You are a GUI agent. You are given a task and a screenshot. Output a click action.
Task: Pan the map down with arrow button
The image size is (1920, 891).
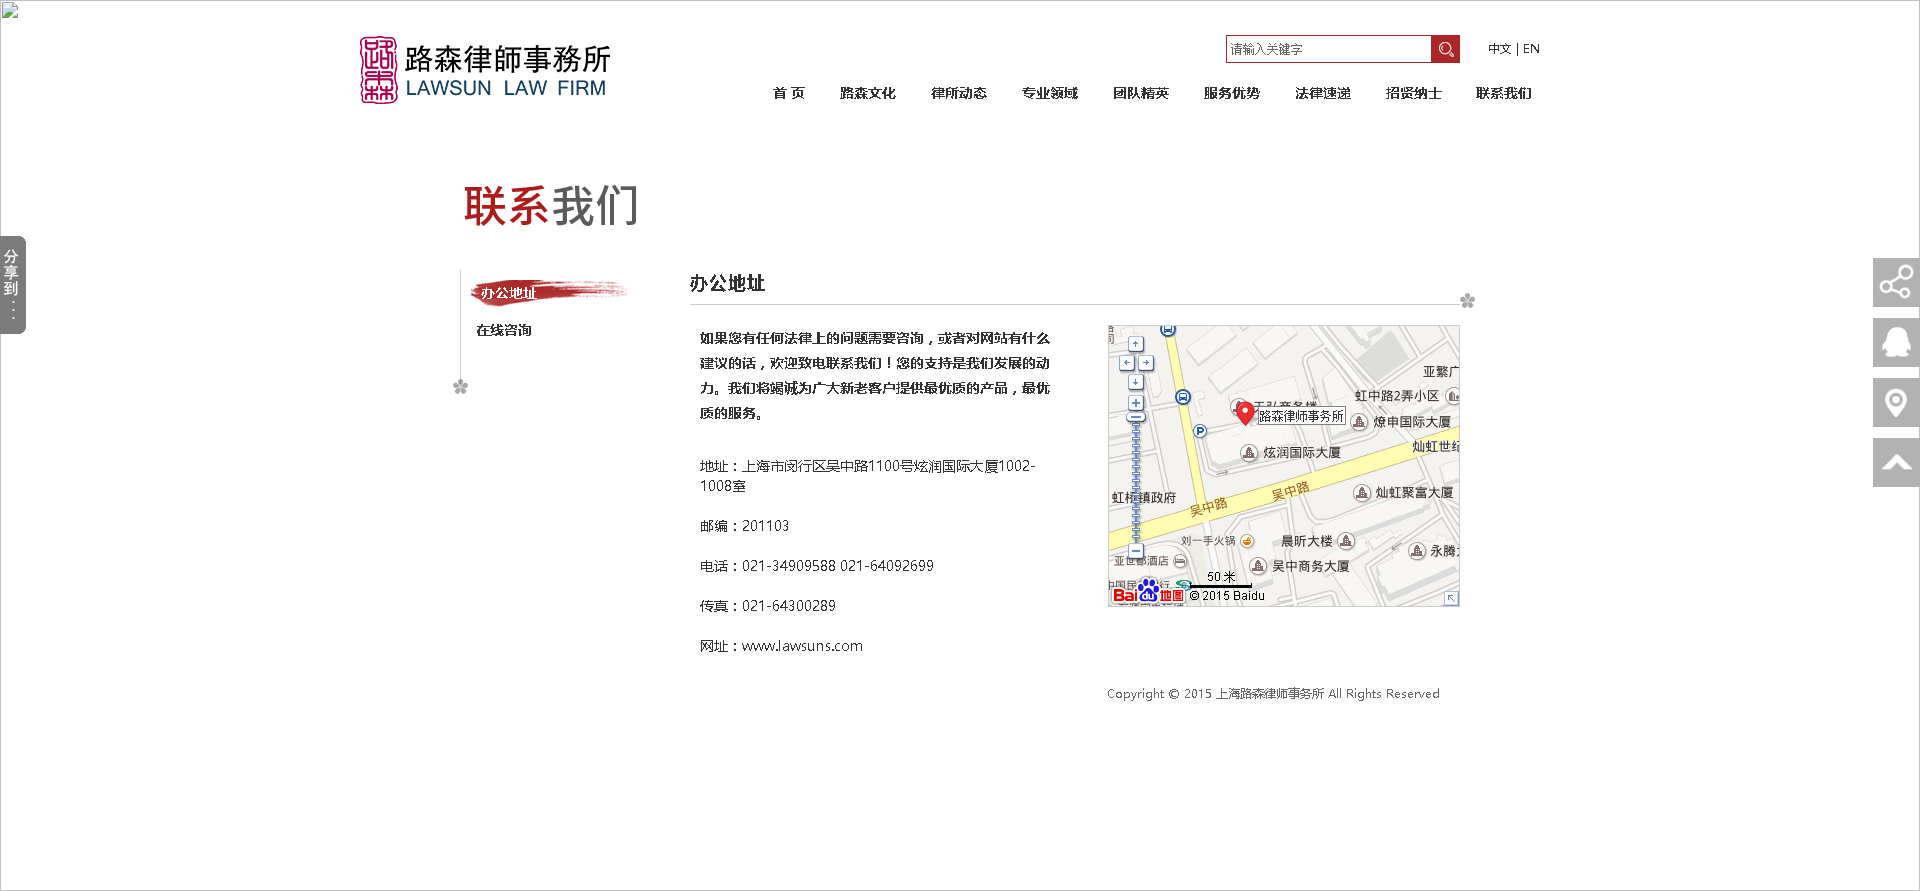(x=1136, y=382)
